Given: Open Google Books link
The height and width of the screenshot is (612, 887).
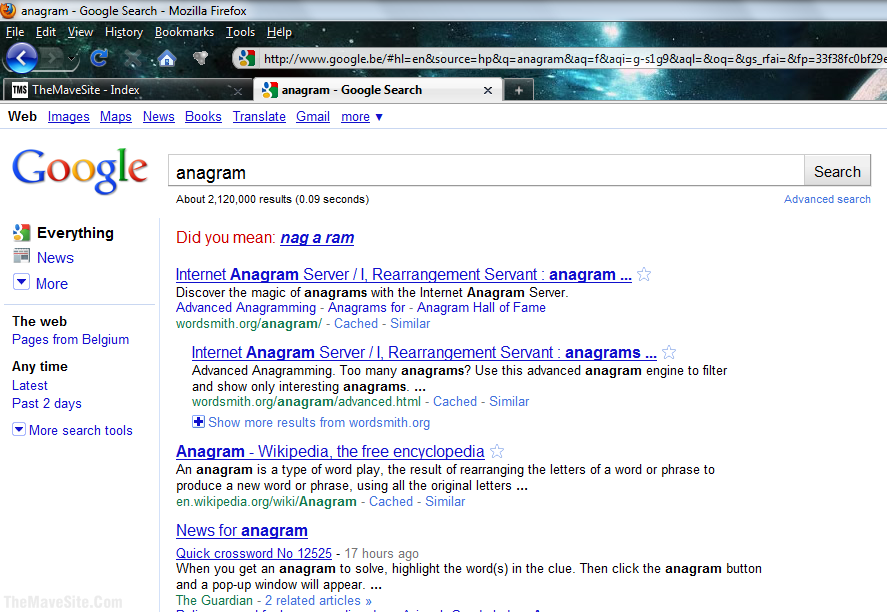Looking at the screenshot, I should tap(203, 117).
